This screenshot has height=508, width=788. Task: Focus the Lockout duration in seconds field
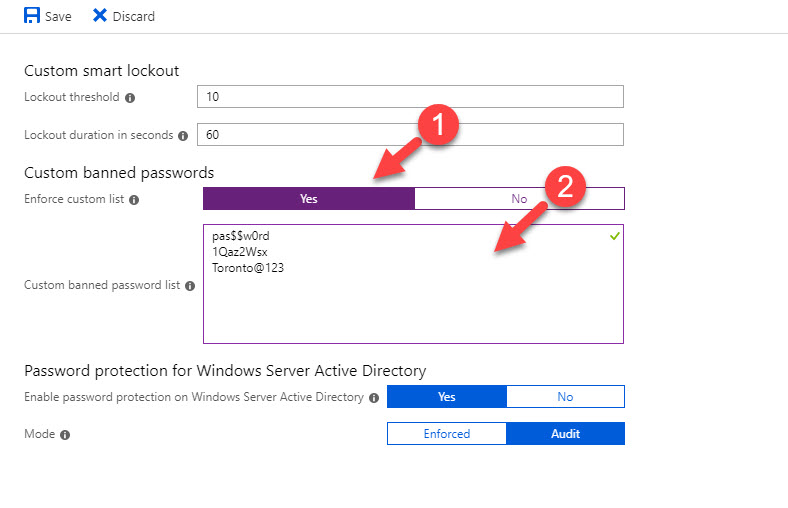tap(410, 135)
